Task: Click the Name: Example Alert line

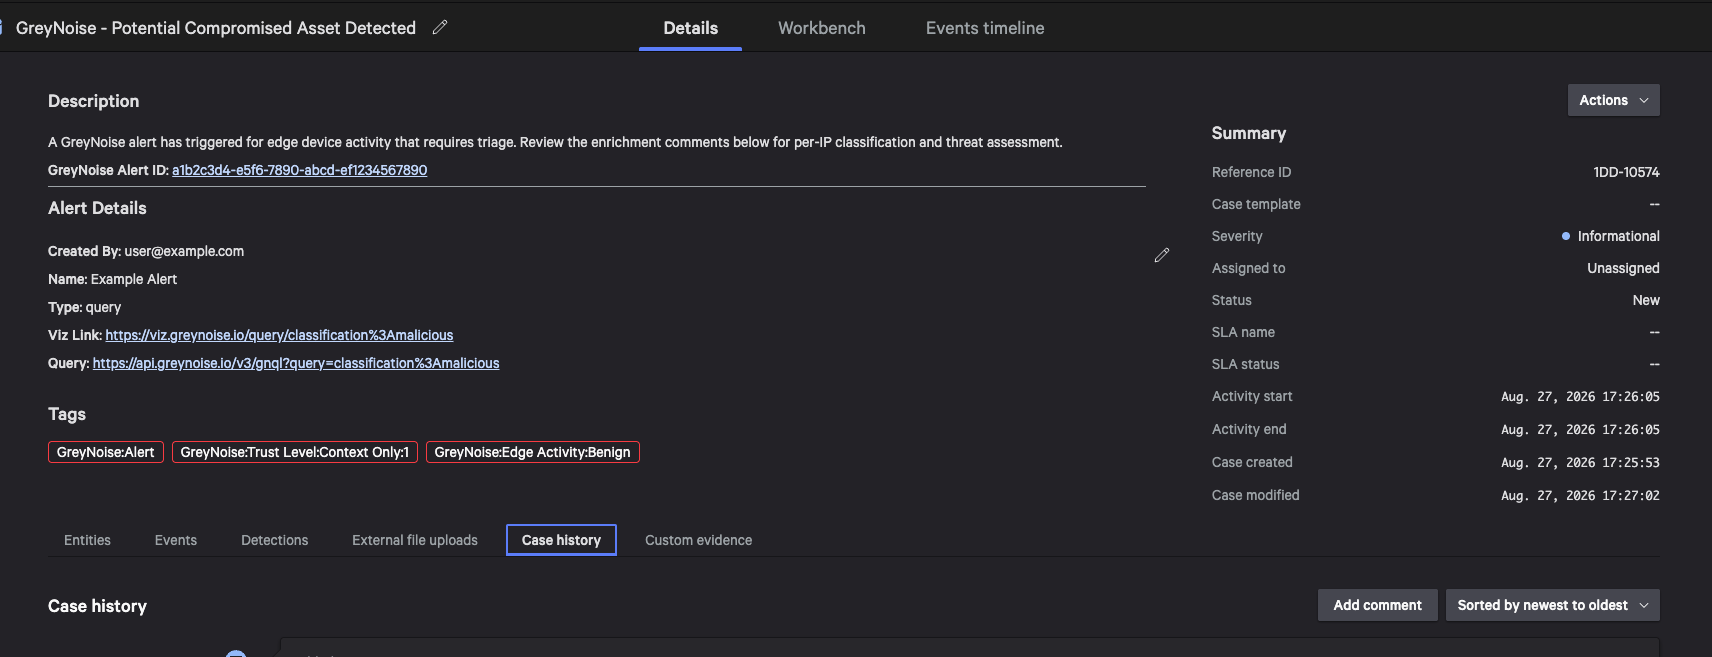Action: click(112, 279)
